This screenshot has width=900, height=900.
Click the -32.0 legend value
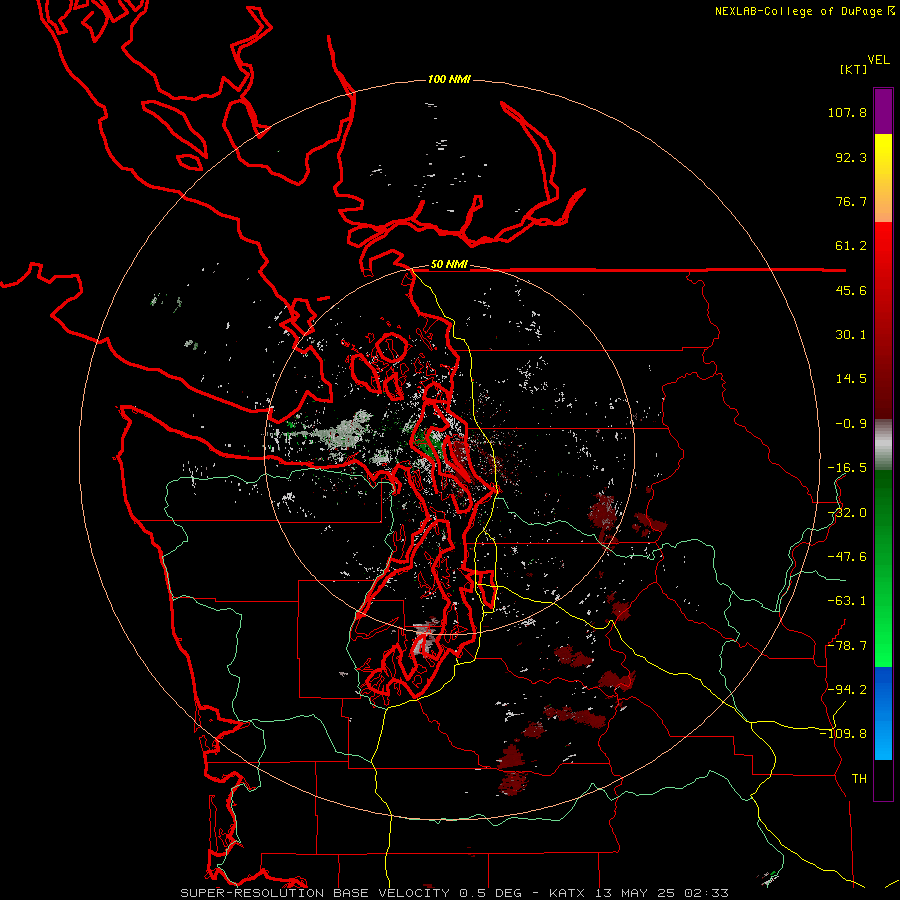pos(847,513)
